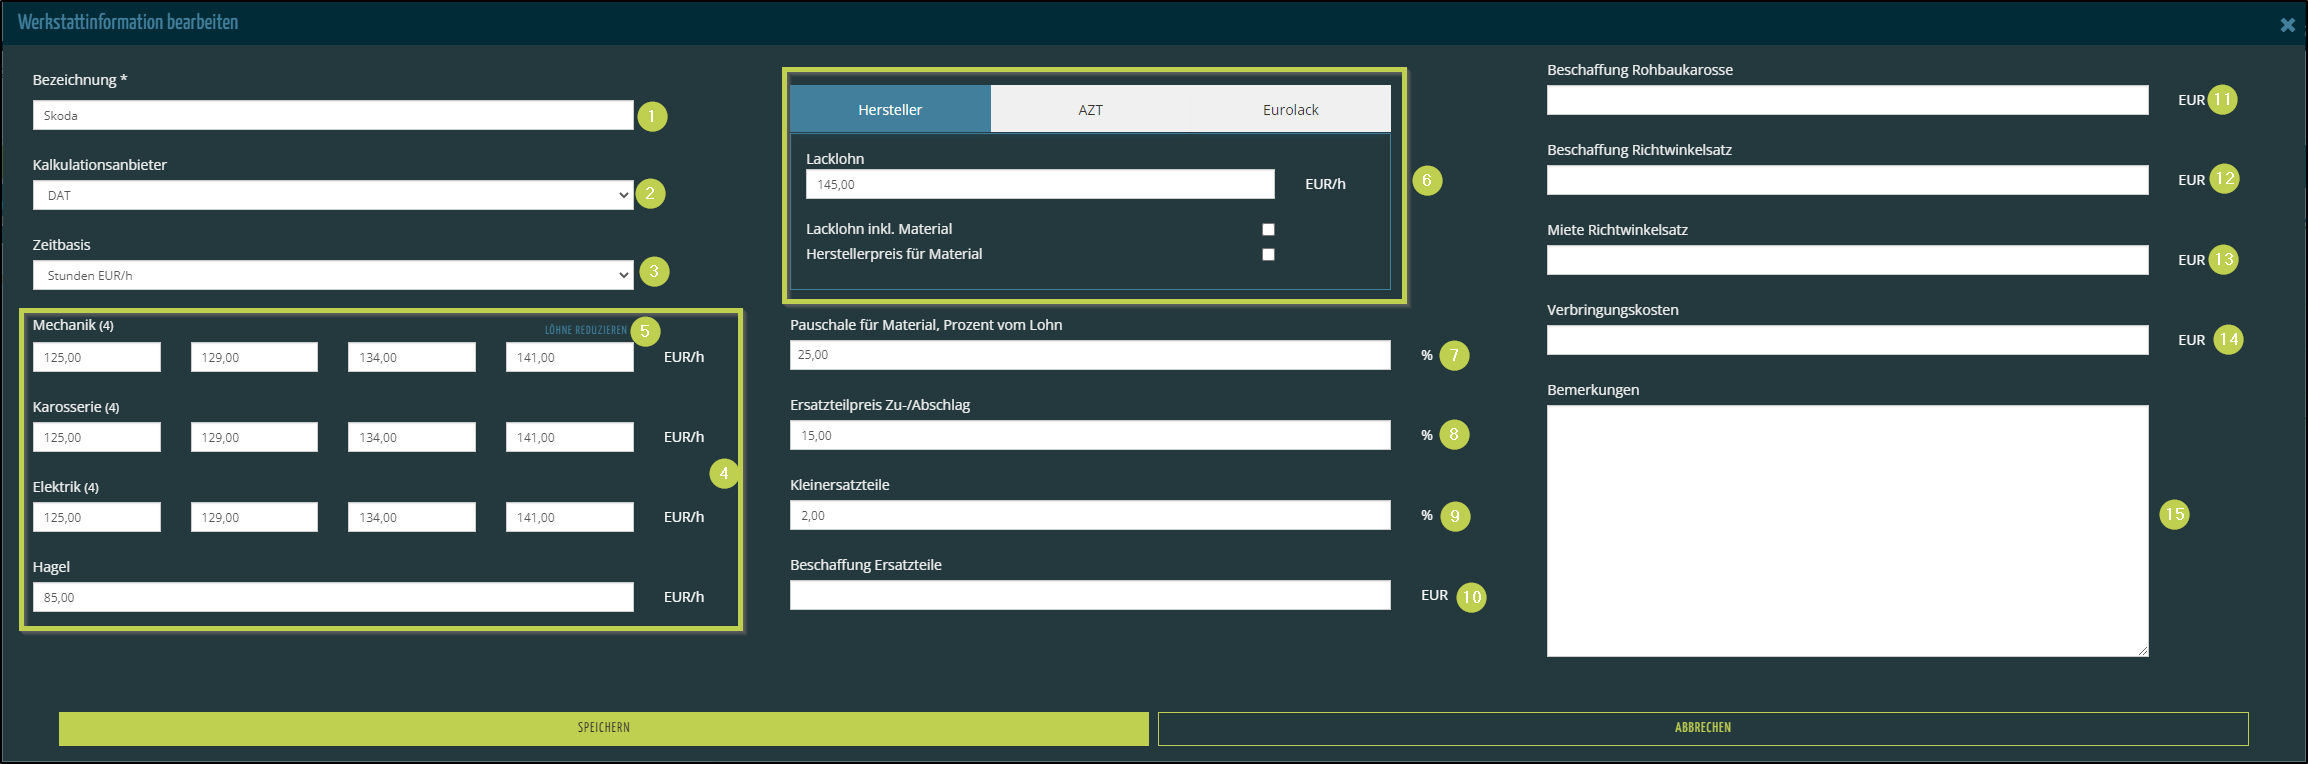Click into the Bemerkungen text area
Image resolution: width=2308 pixels, height=764 pixels.
1847,530
